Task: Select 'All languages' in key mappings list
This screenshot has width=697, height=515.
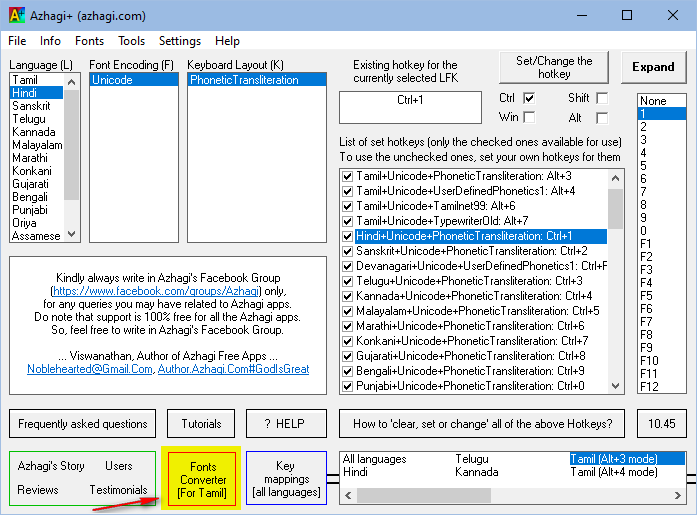Action: coord(375,459)
